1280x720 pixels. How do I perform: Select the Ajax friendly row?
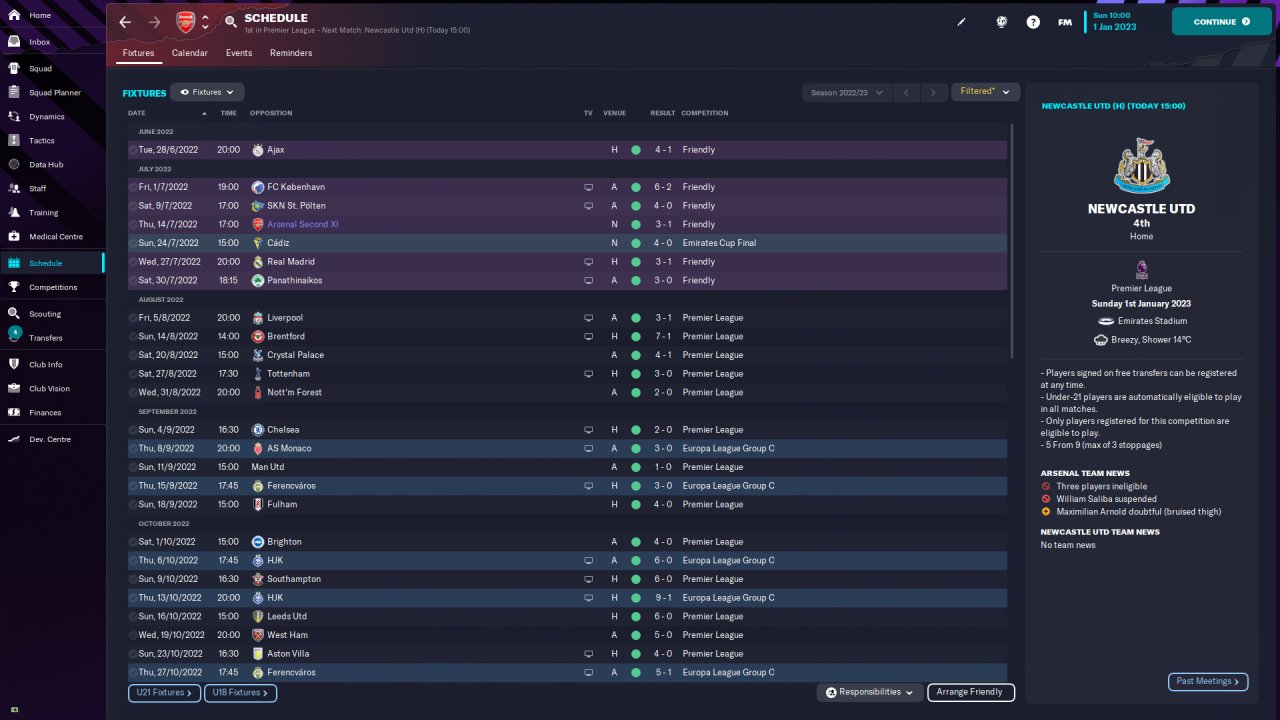click(x=567, y=150)
